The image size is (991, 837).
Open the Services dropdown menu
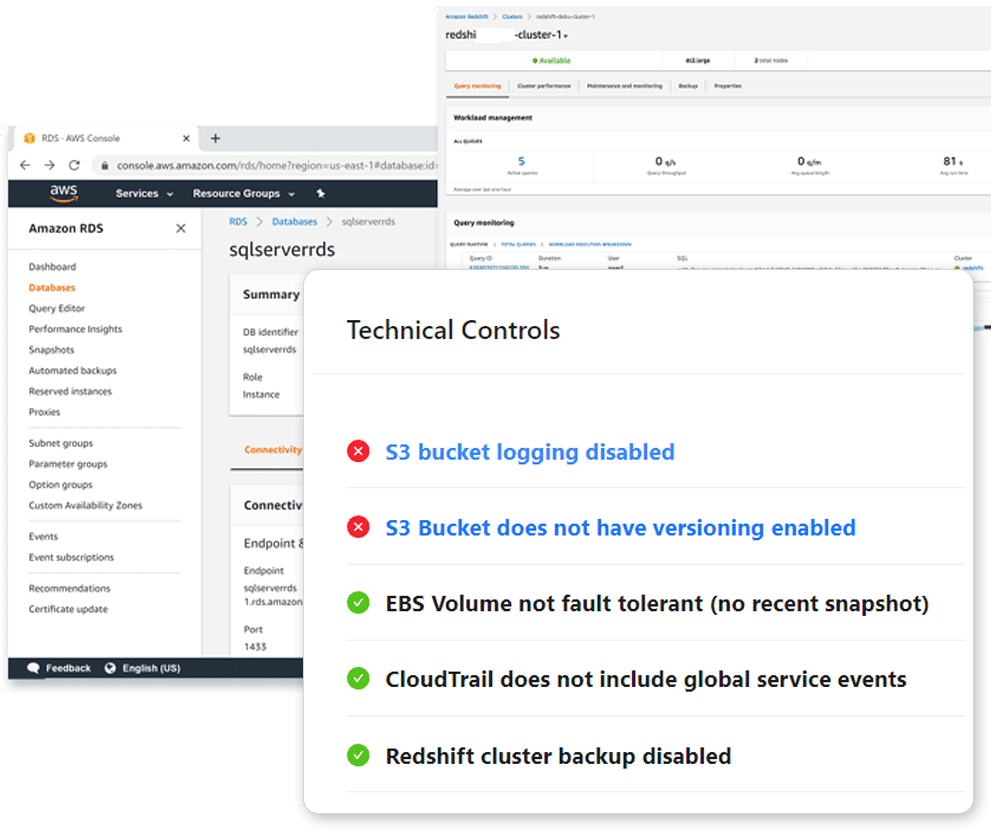(x=144, y=193)
